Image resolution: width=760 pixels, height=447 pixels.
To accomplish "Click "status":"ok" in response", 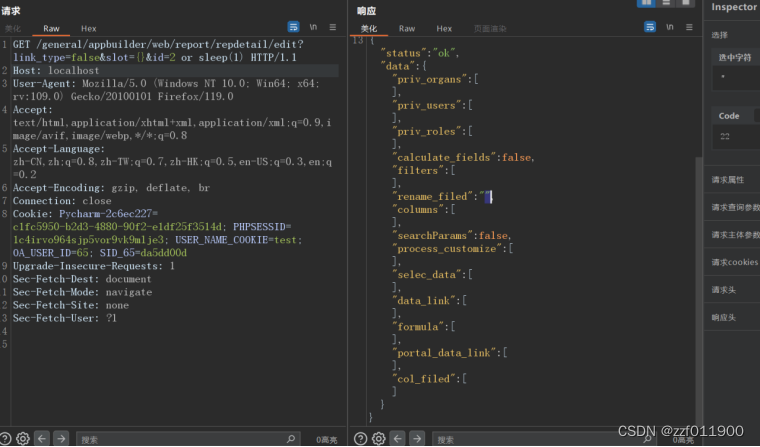I will pos(419,53).
